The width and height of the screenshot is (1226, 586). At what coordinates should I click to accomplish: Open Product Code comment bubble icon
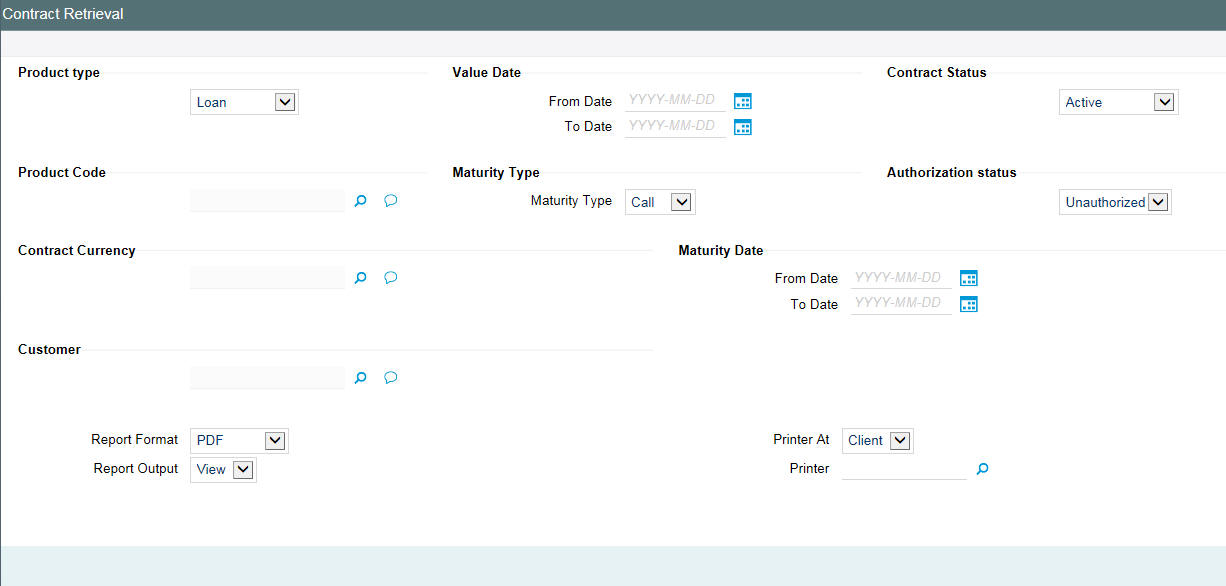391,201
